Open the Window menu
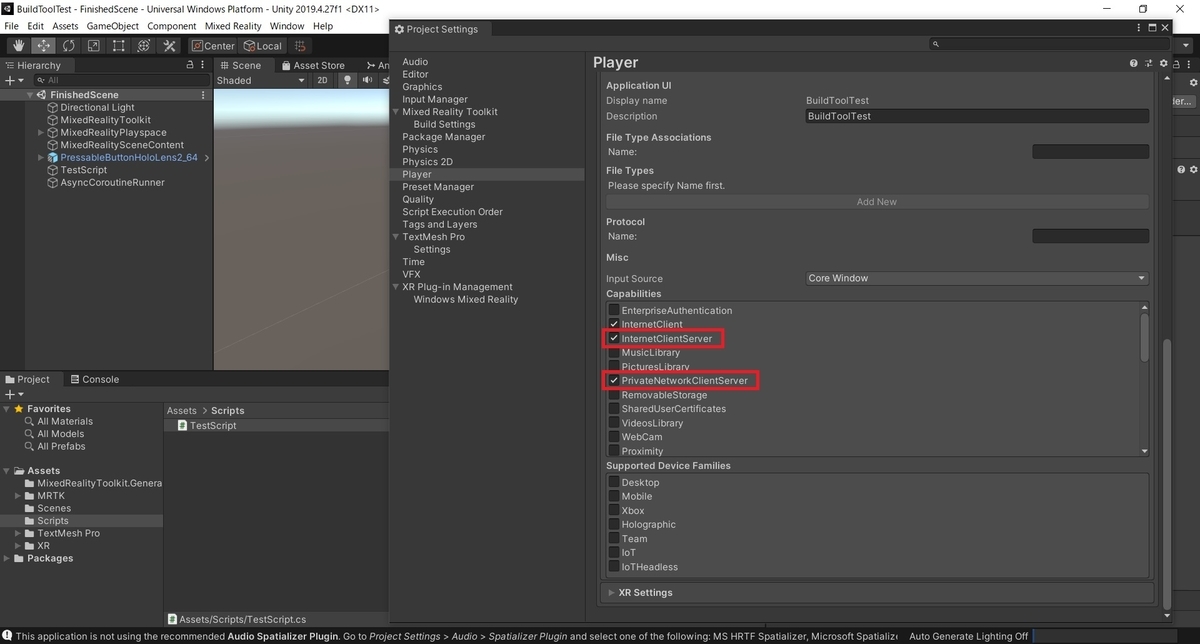Image resolution: width=1200 pixels, height=644 pixels. 287,26
